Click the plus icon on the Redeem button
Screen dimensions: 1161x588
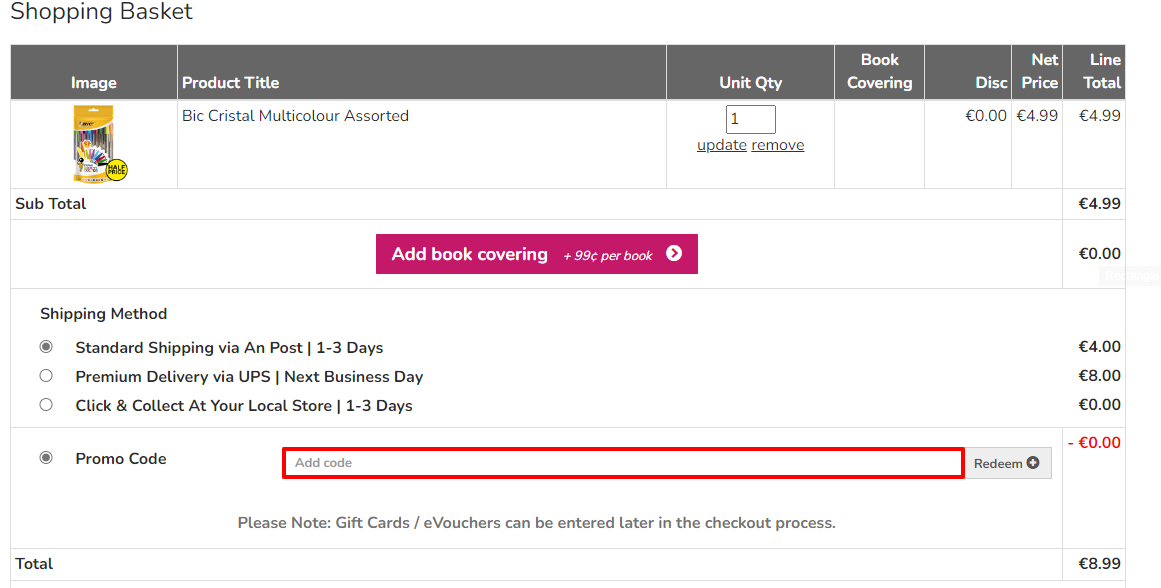click(1034, 462)
